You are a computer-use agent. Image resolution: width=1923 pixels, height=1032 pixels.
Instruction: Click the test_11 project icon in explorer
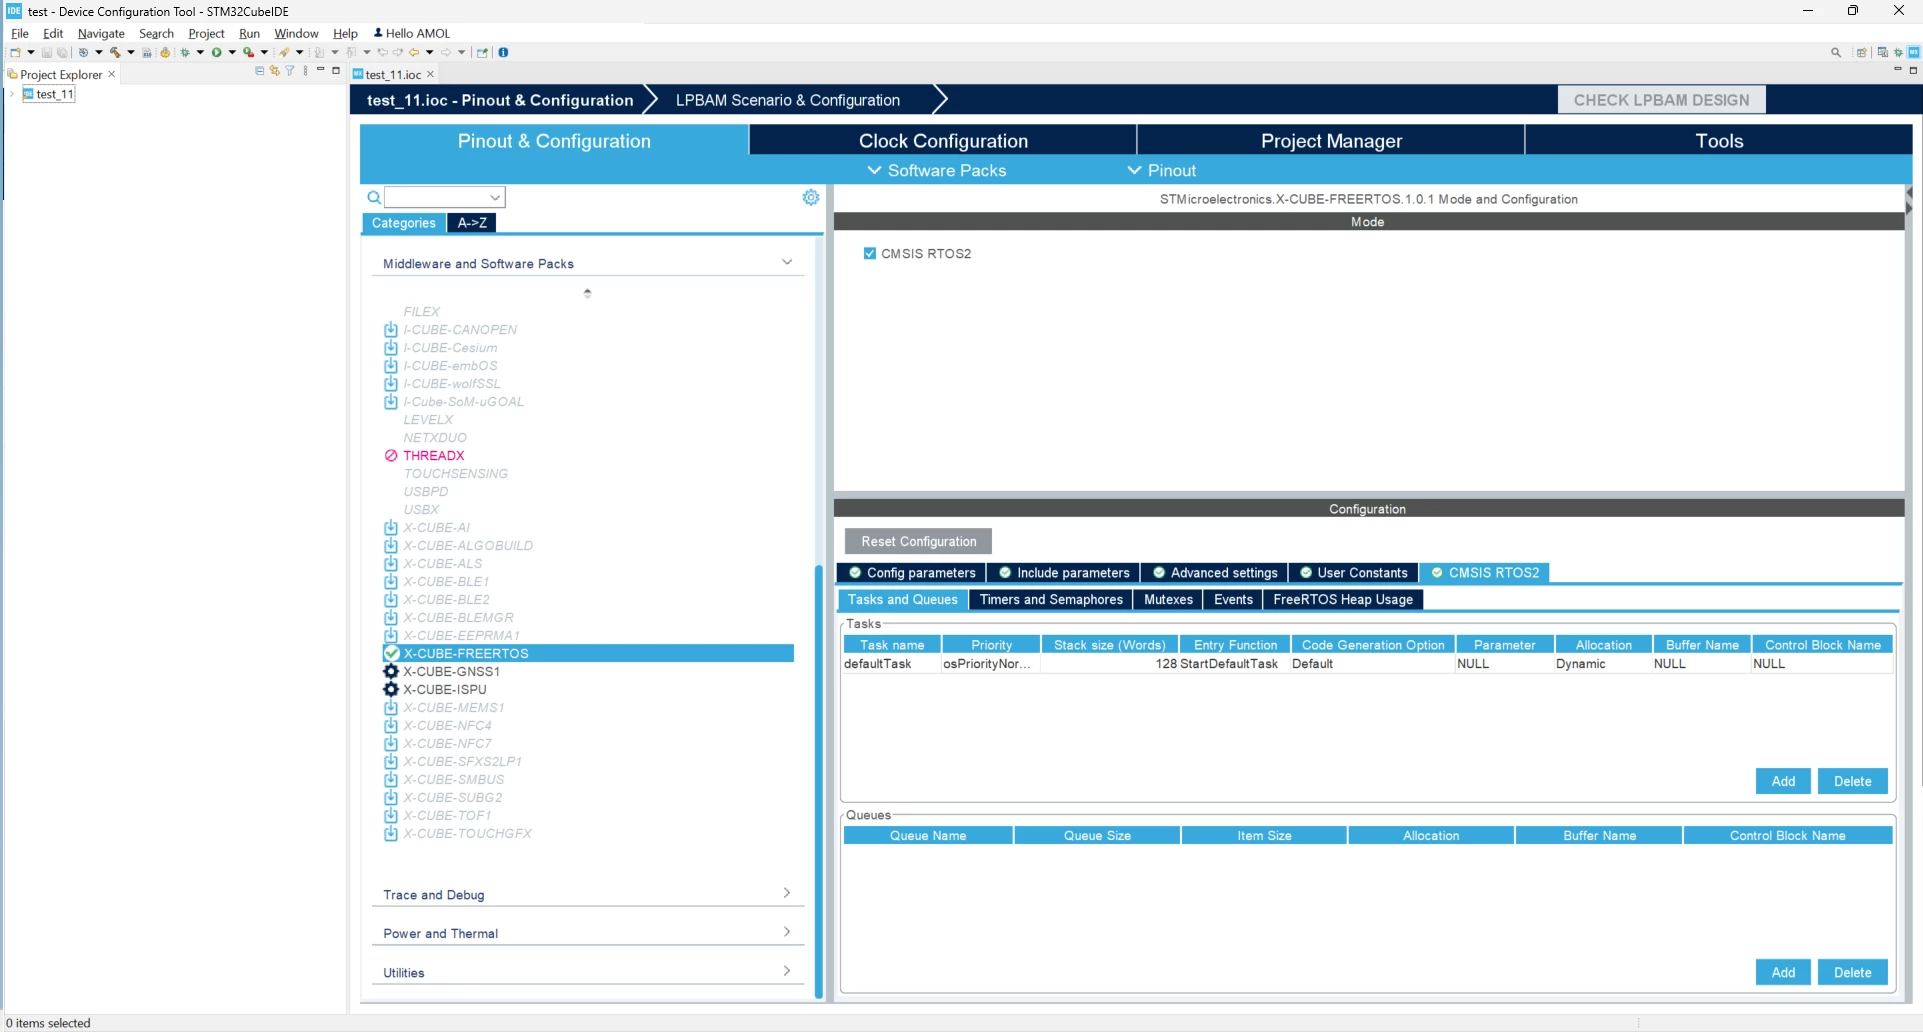29,94
